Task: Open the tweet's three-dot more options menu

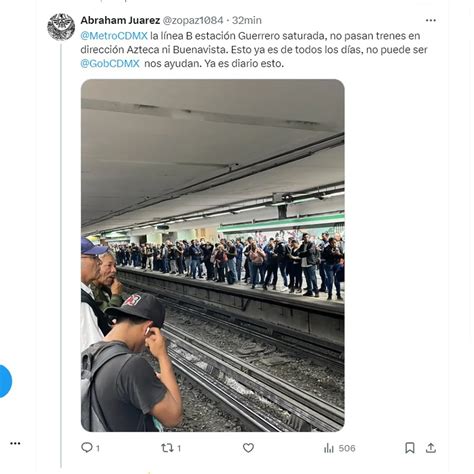Action: [x=431, y=21]
